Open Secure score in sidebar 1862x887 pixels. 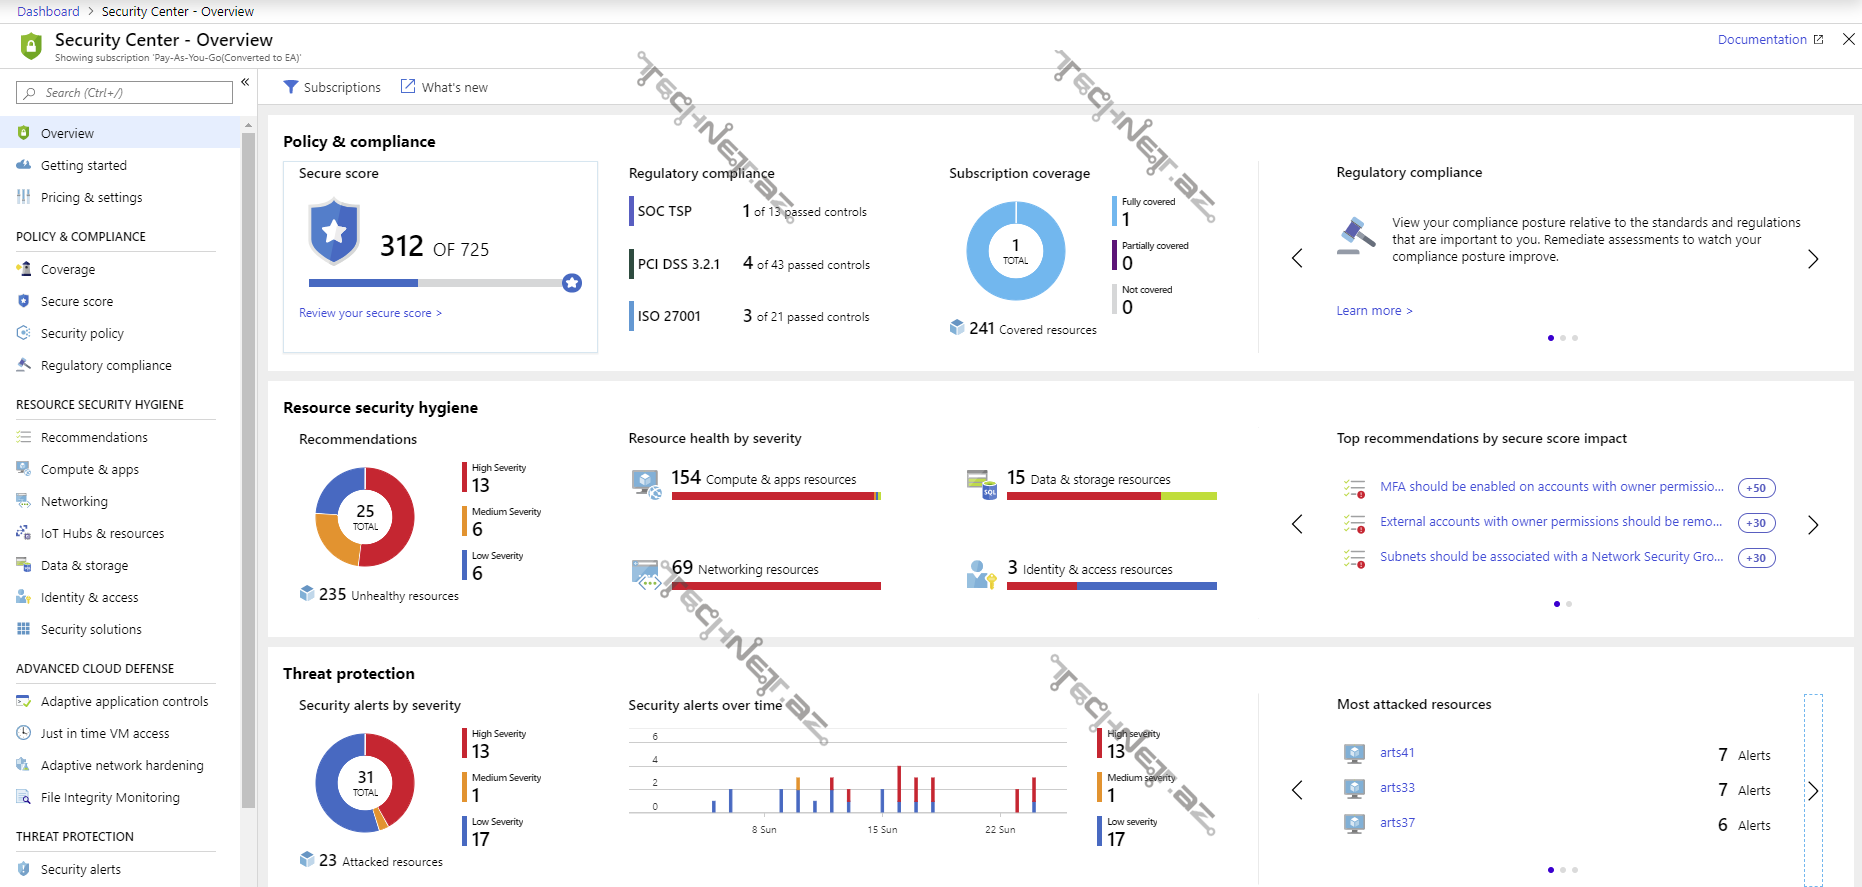(77, 301)
